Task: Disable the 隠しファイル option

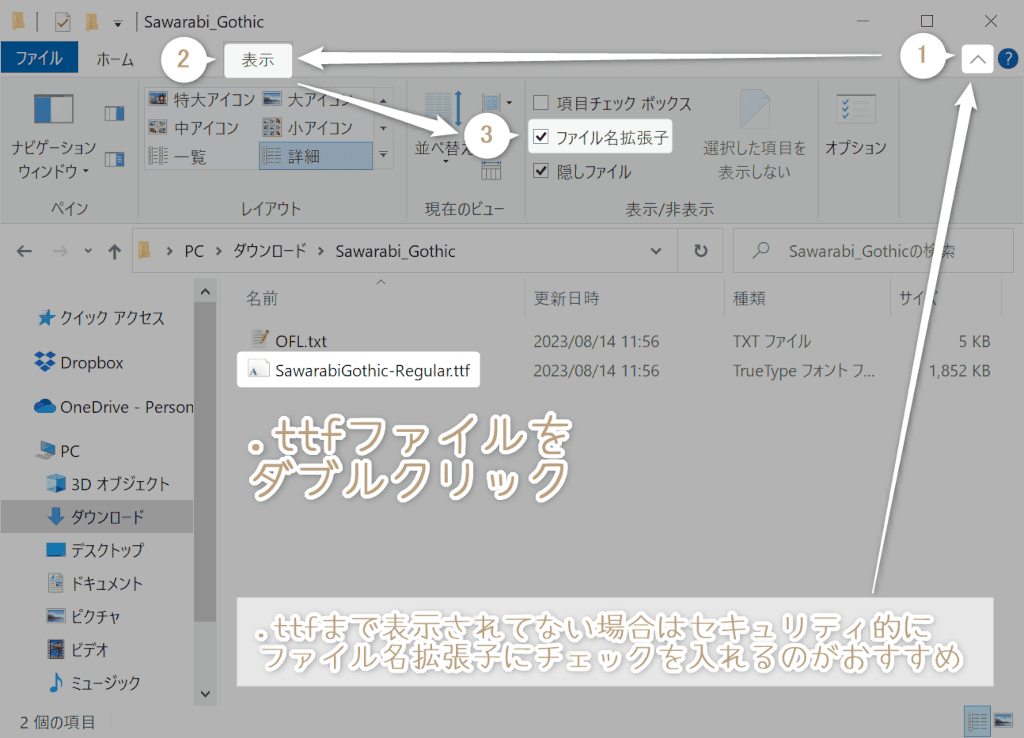Action: 541,170
